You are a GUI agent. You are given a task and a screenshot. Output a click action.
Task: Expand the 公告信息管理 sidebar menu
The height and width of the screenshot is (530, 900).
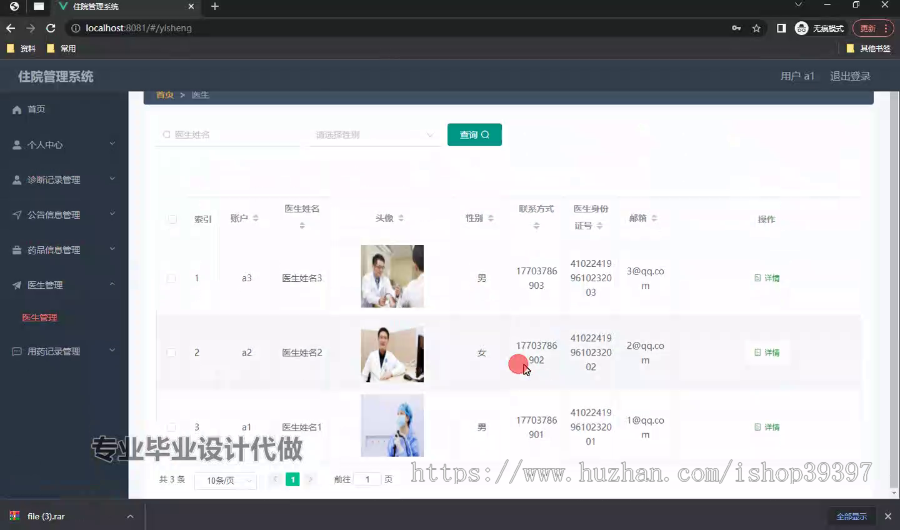(64, 215)
